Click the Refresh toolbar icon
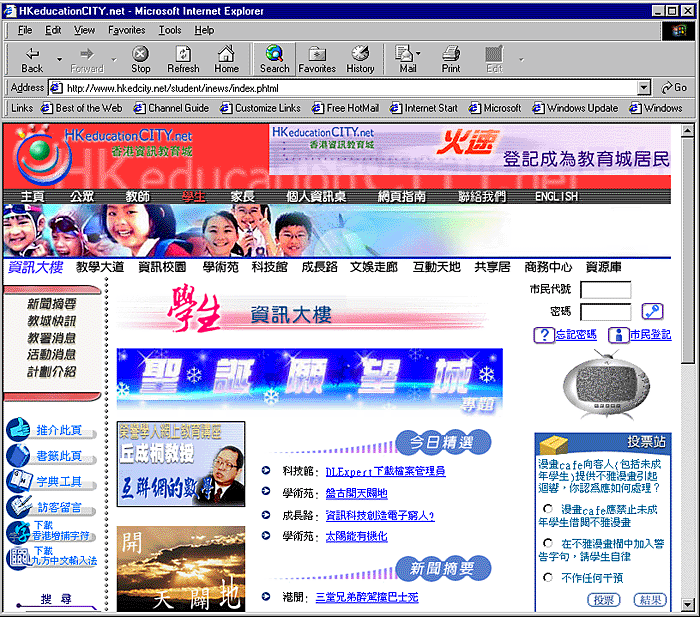This screenshot has width=700, height=617. click(183, 59)
